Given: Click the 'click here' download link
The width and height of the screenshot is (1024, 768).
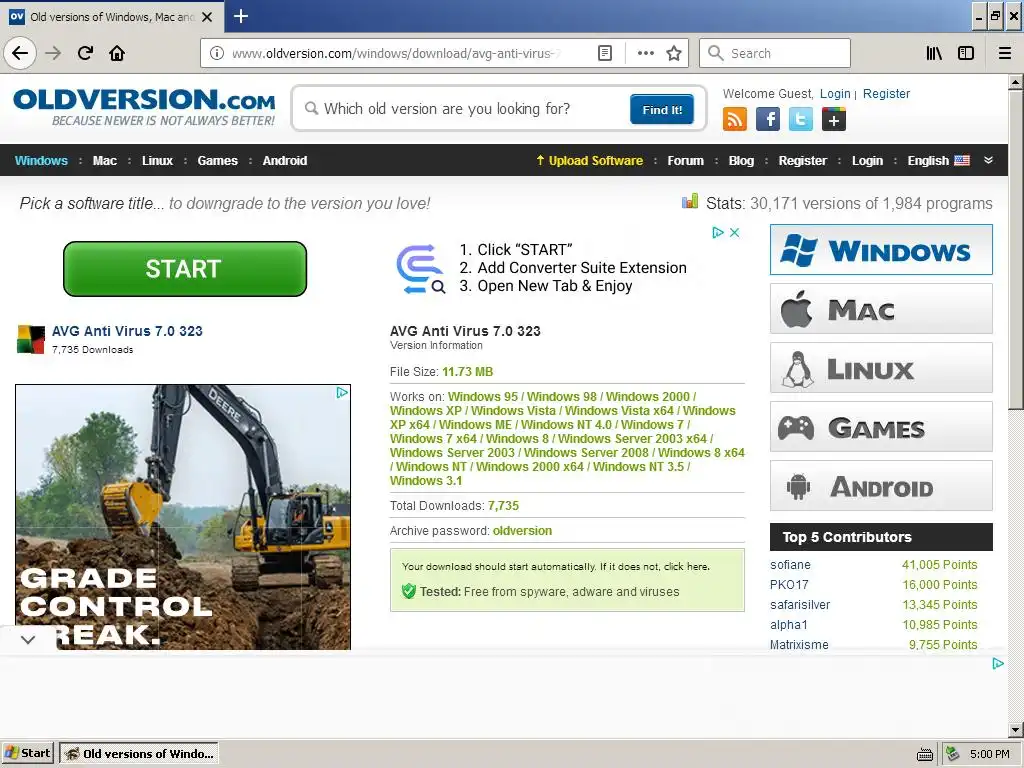Looking at the screenshot, I should tap(686, 567).
